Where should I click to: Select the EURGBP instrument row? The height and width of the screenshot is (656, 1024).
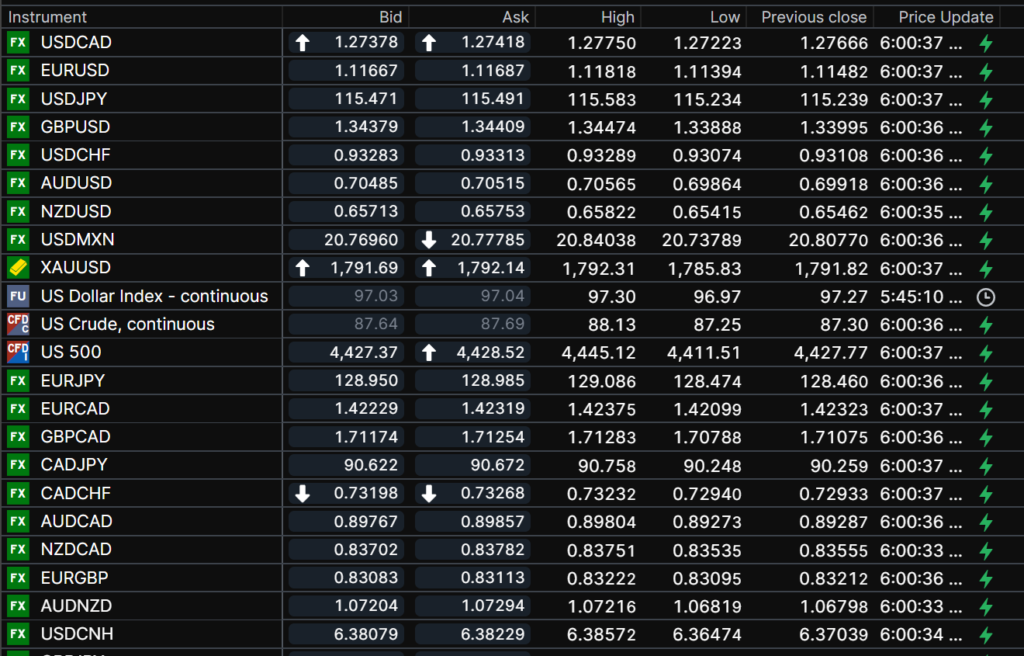click(75, 577)
